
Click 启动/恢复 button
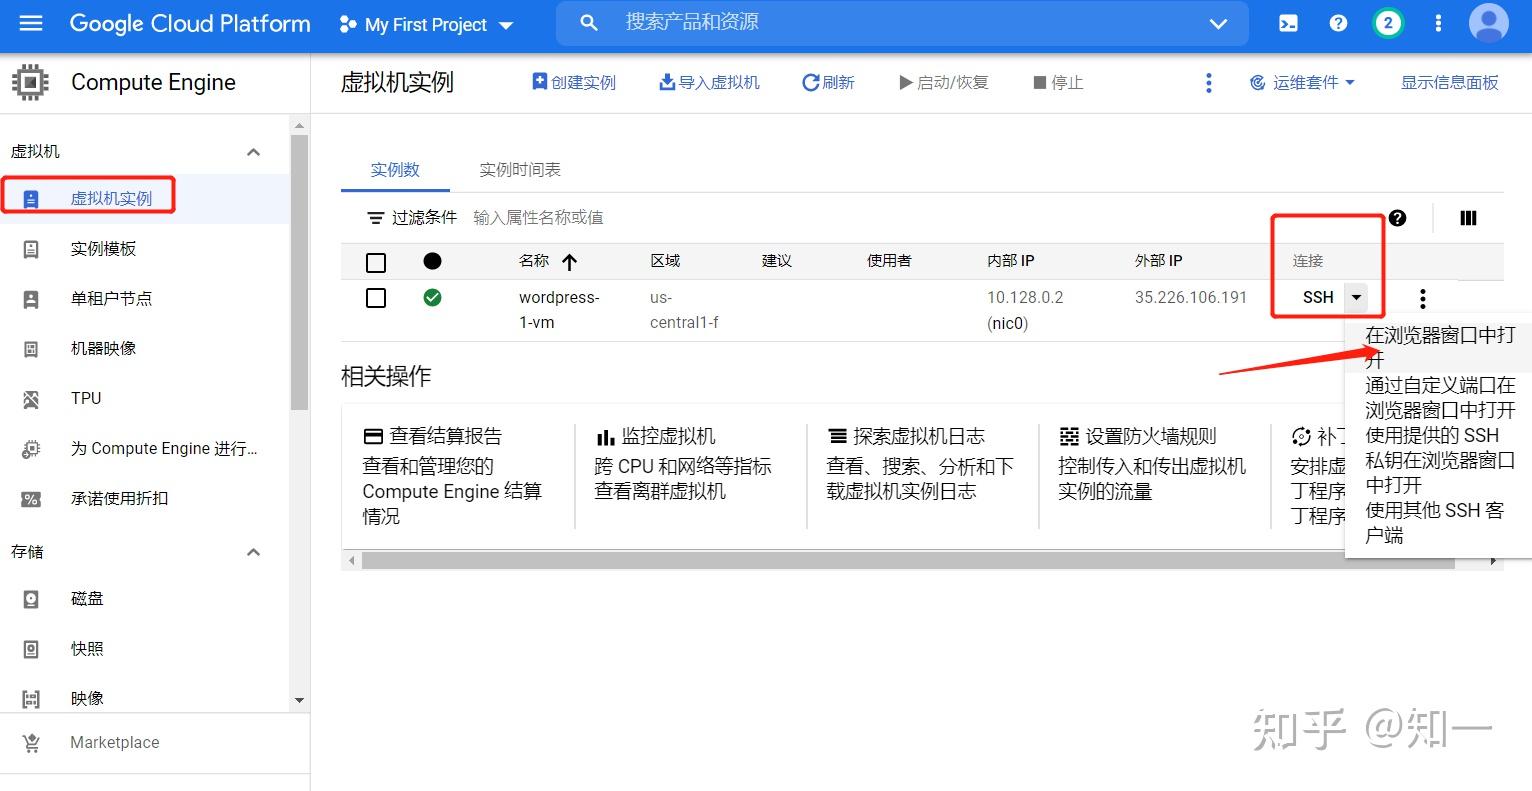point(943,82)
